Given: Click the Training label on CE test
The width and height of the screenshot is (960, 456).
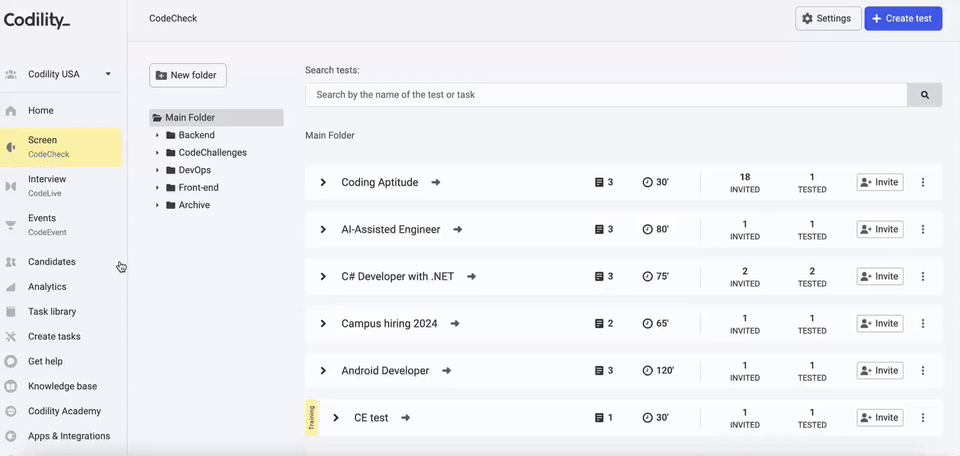Looking at the screenshot, I should [312, 417].
